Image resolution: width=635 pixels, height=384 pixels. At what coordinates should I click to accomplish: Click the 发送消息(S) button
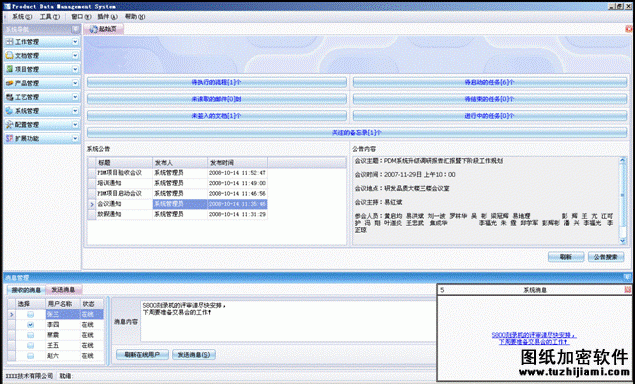point(194,355)
